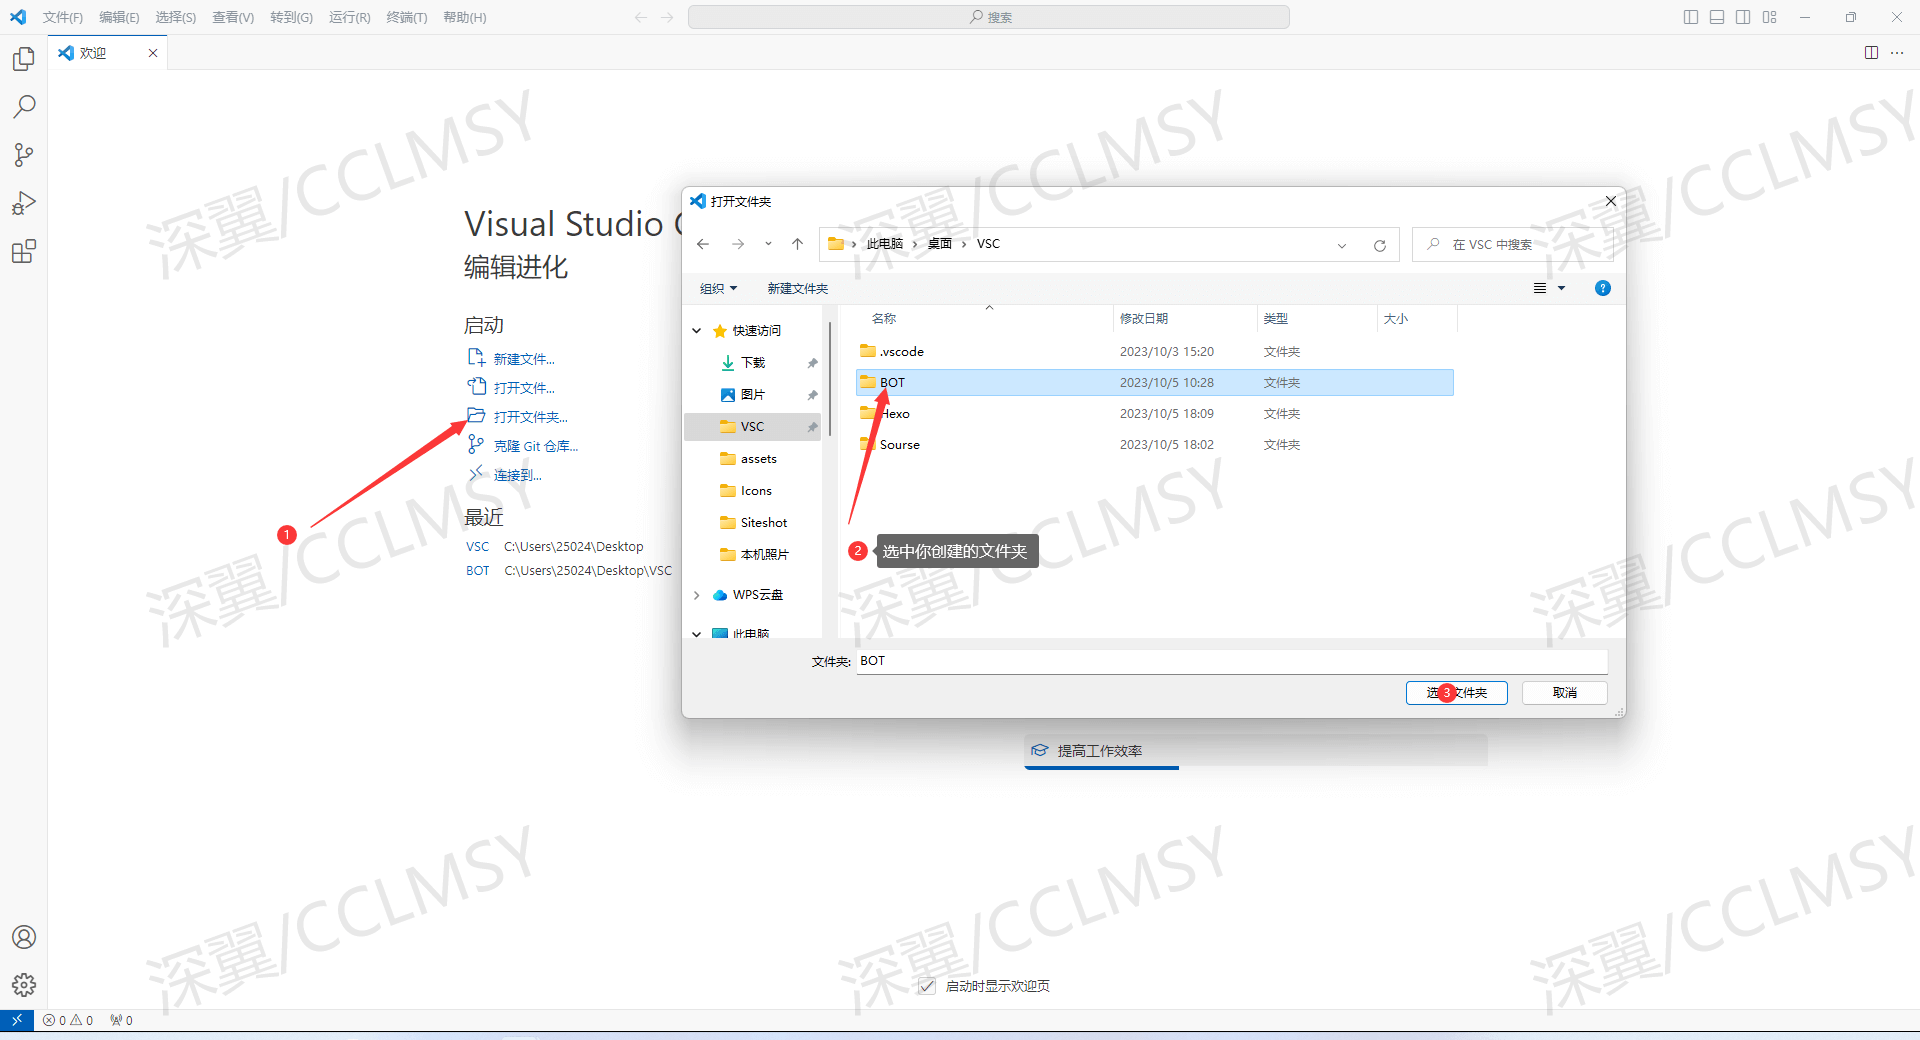
Task: Open the editor More Actions menu
Action: tap(1897, 53)
